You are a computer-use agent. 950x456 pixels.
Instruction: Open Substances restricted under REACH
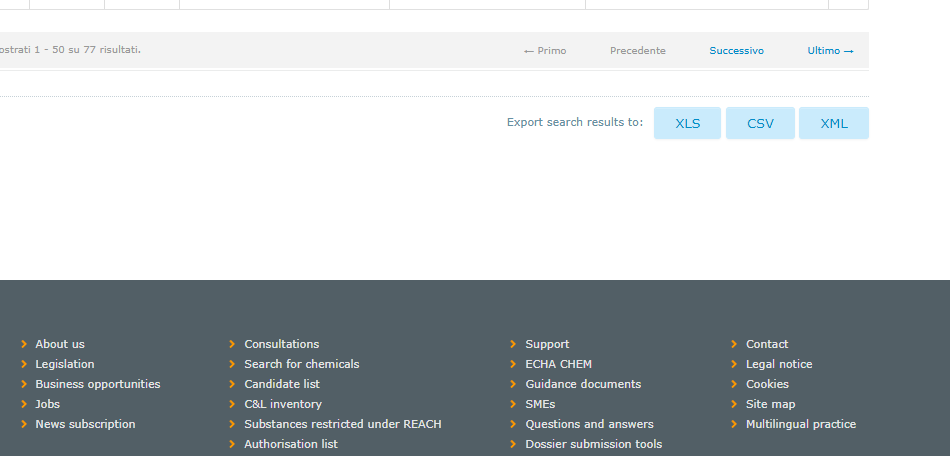[342, 424]
